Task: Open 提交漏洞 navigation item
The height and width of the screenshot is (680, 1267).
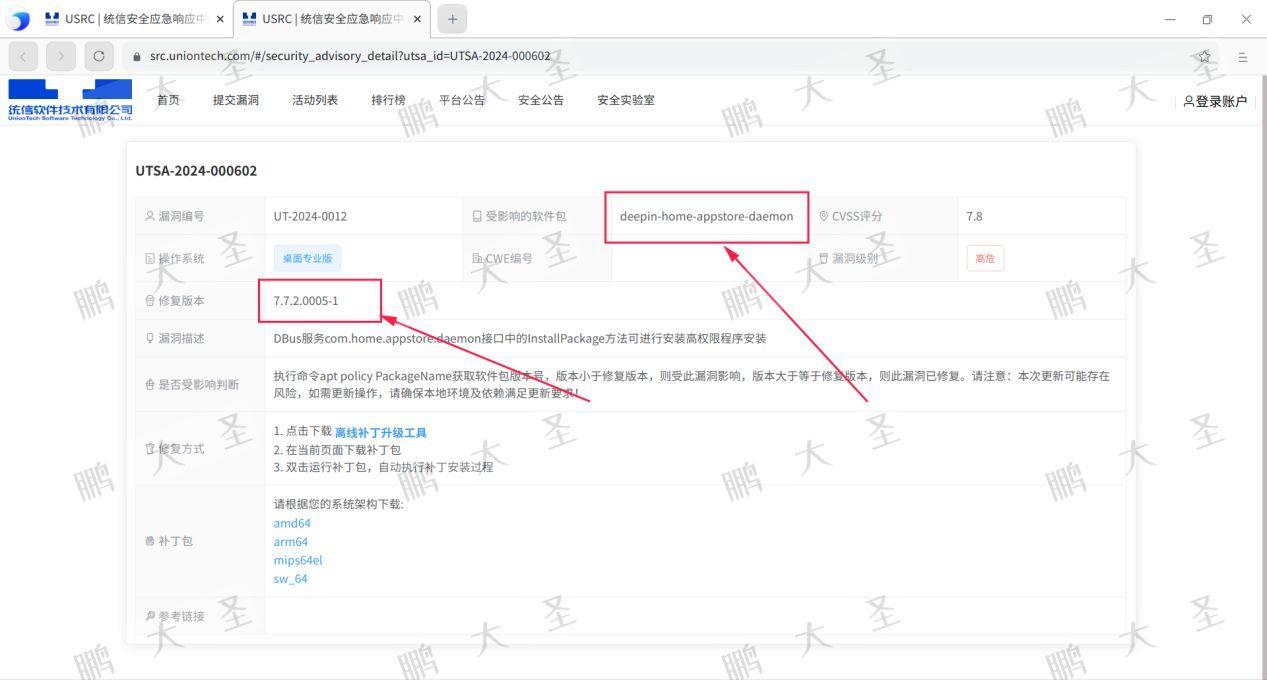Action: 236,100
